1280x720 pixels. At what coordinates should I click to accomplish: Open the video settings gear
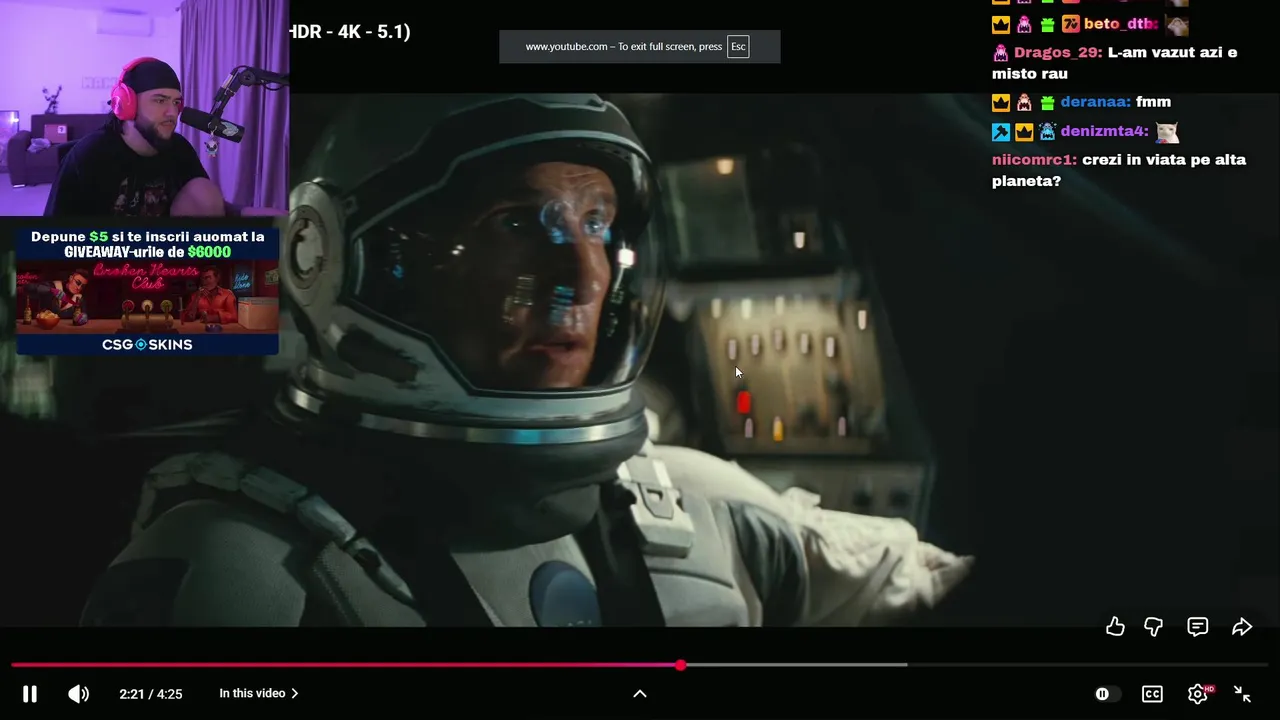point(1197,693)
